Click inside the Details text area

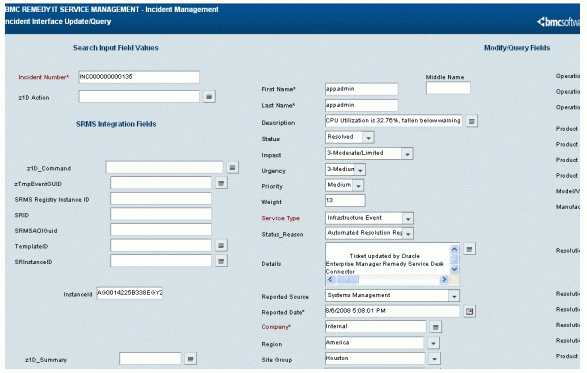point(387,260)
